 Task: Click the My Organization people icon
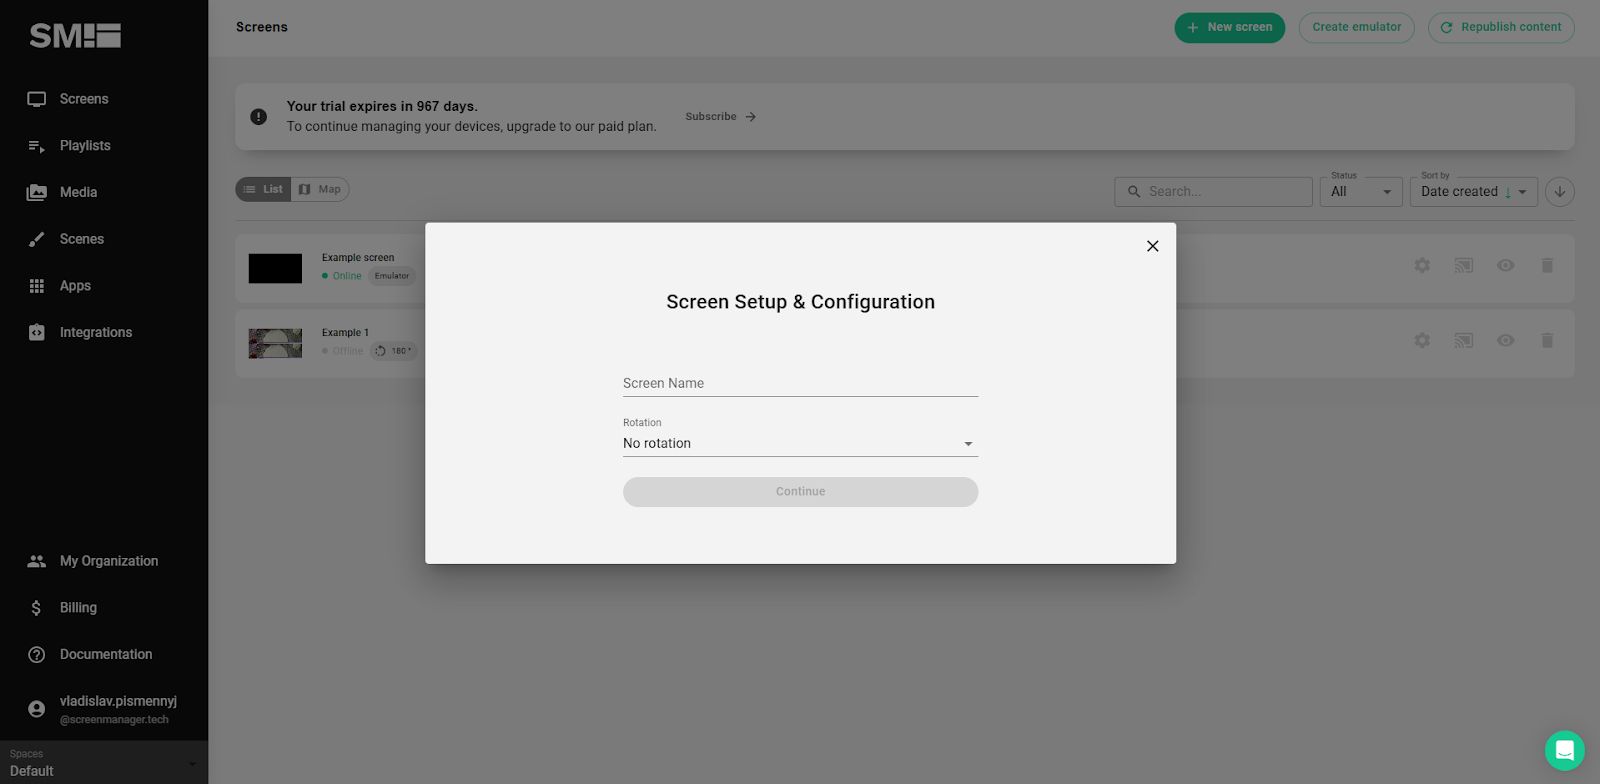pos(37,561)
